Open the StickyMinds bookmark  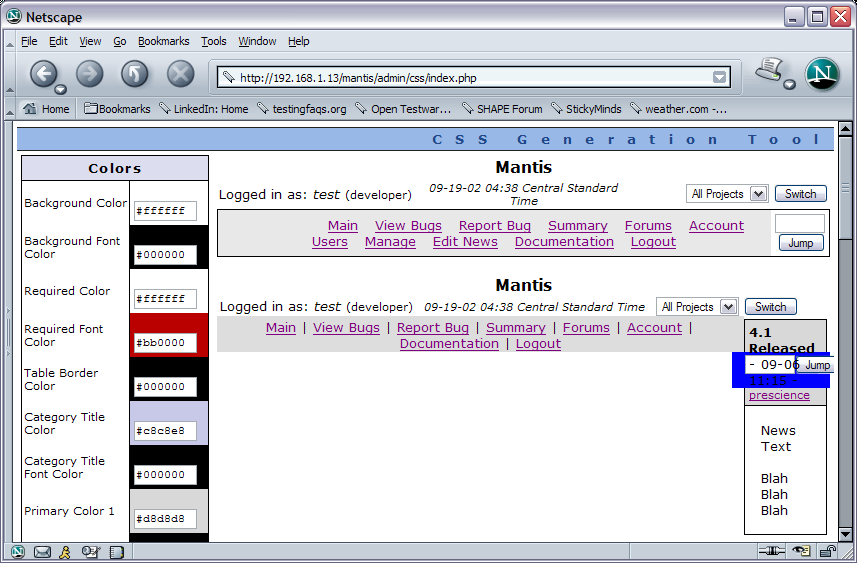586,109
